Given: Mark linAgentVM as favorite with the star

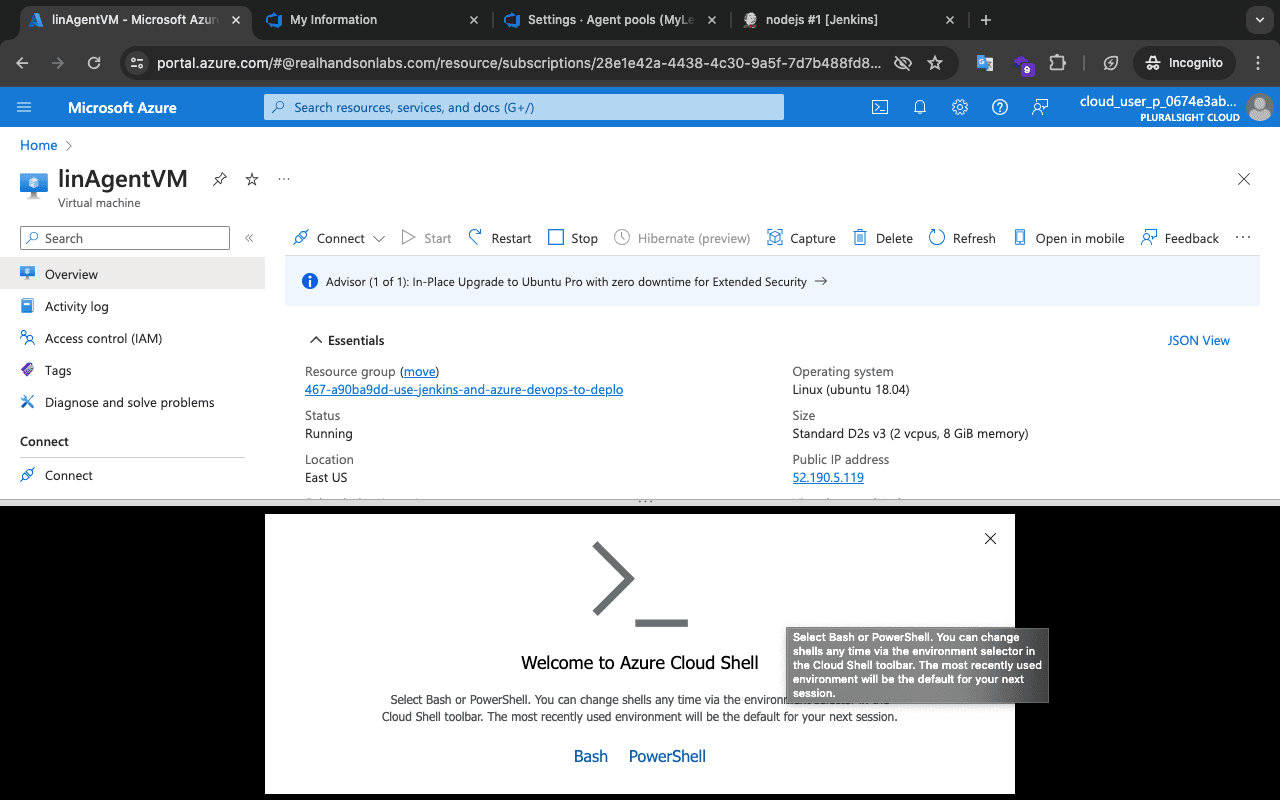Looking at the screenshot, I should pyautogui.click(x=252, y=179).
